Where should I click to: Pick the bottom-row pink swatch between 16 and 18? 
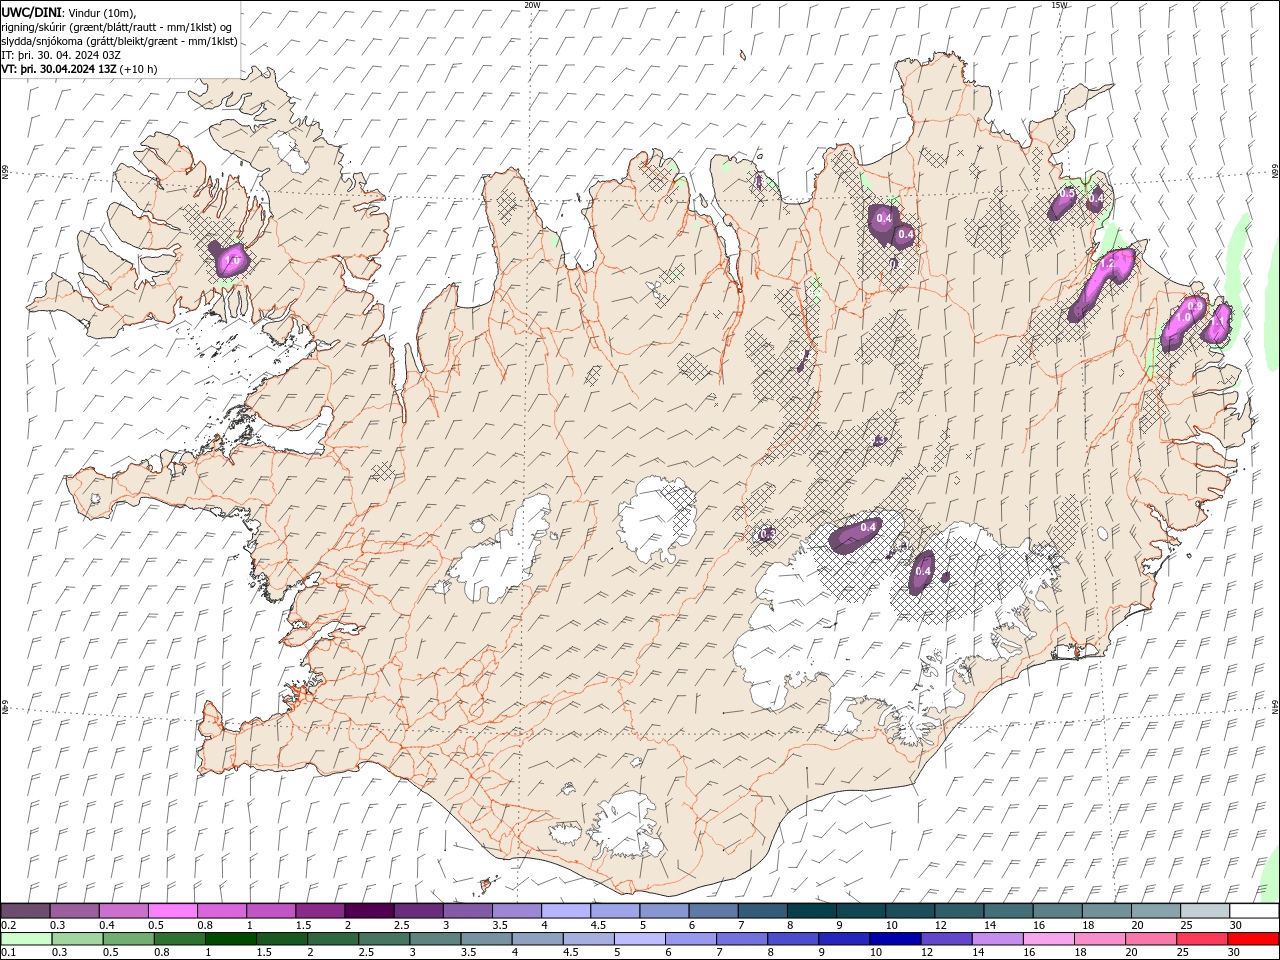[1048, 938]
